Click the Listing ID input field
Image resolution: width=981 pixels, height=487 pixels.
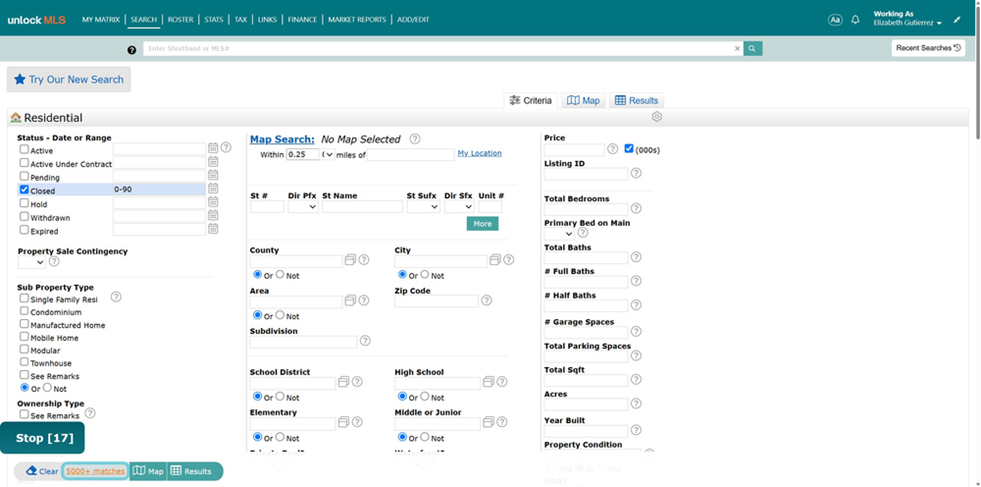coord(586,173)
